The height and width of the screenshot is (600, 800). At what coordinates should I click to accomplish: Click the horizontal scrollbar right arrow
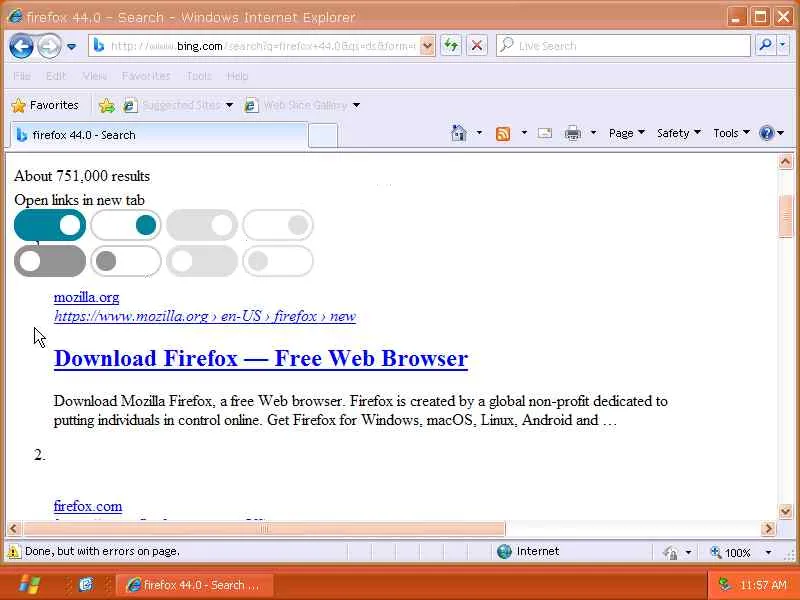[768, 529]
